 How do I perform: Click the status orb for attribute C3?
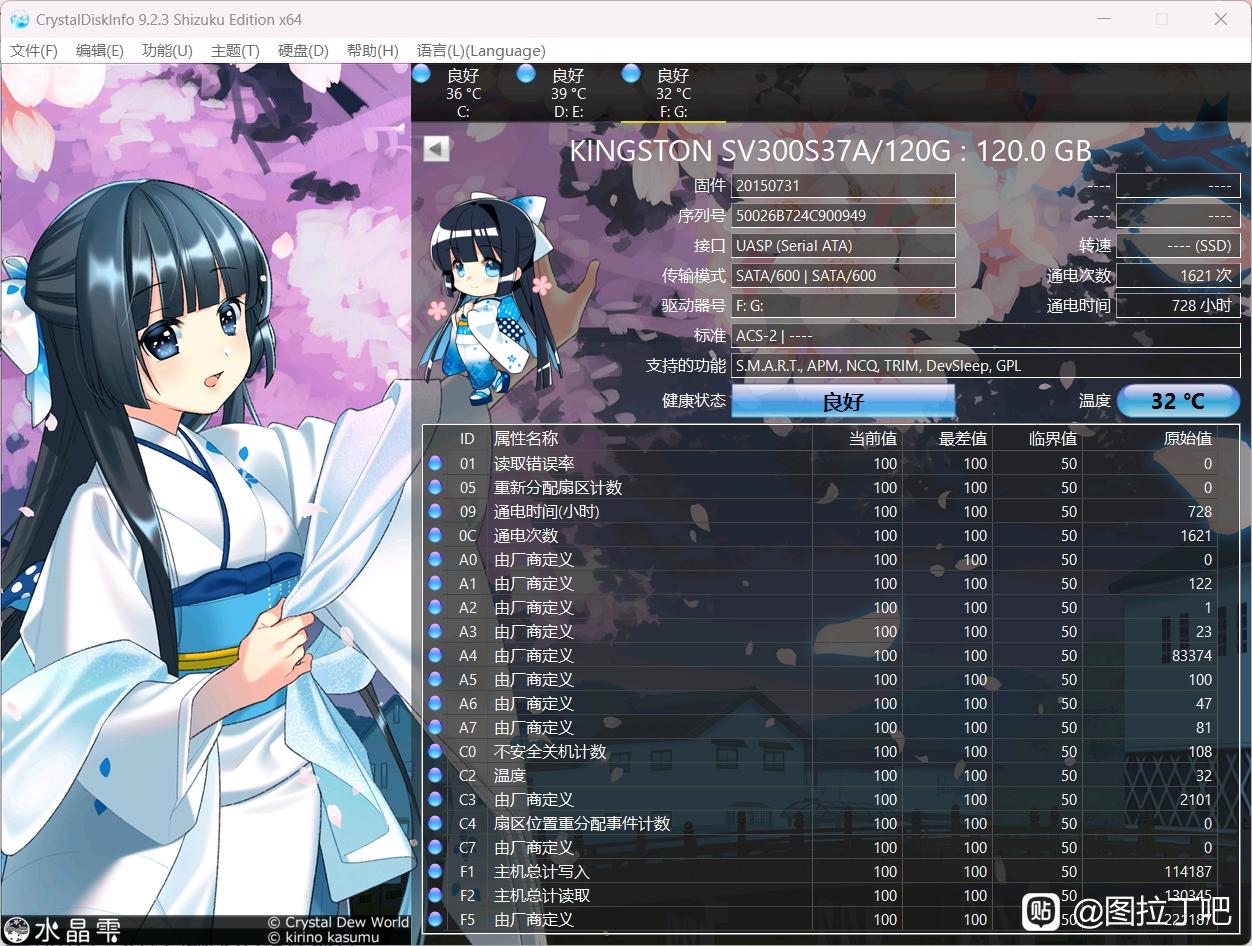pos(435,799)
